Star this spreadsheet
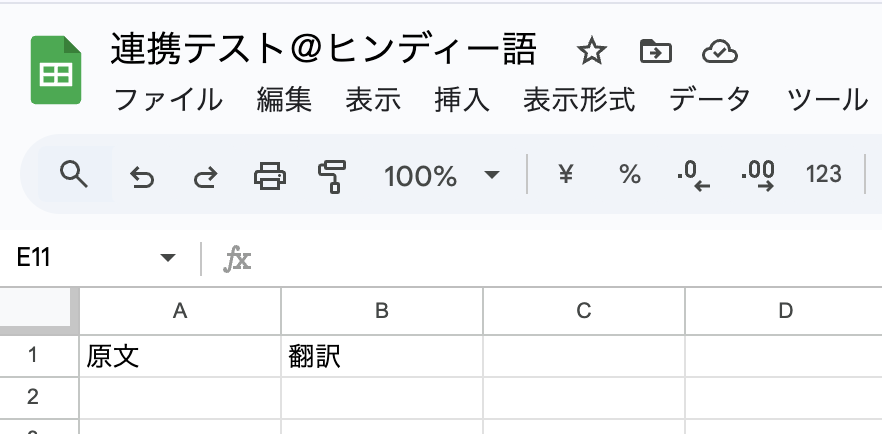The height and width of the screenshot is (434, 882). tap(592, 51)
